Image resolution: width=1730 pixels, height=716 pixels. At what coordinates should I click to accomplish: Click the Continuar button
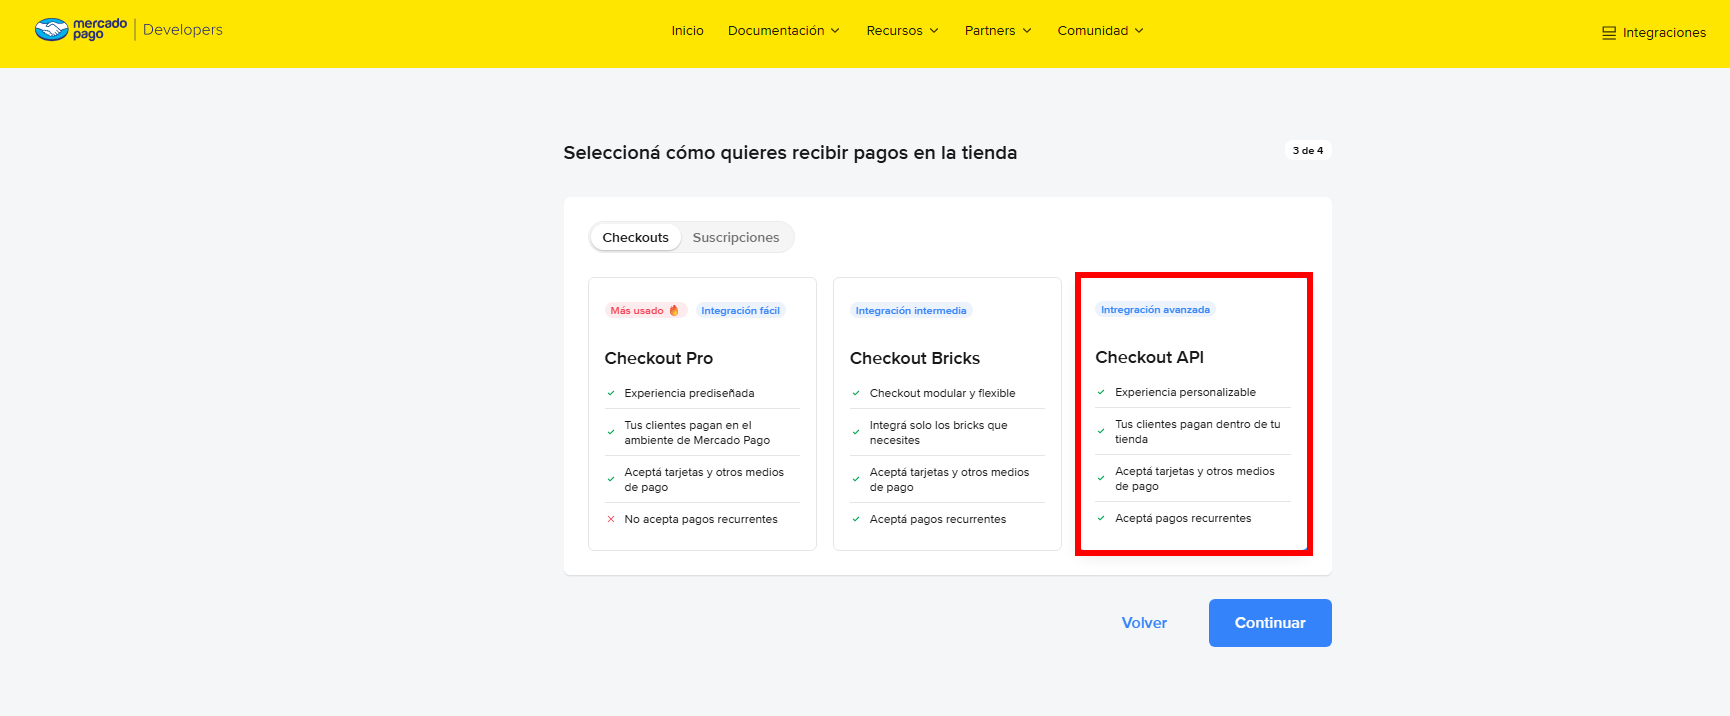[1270, 623]
